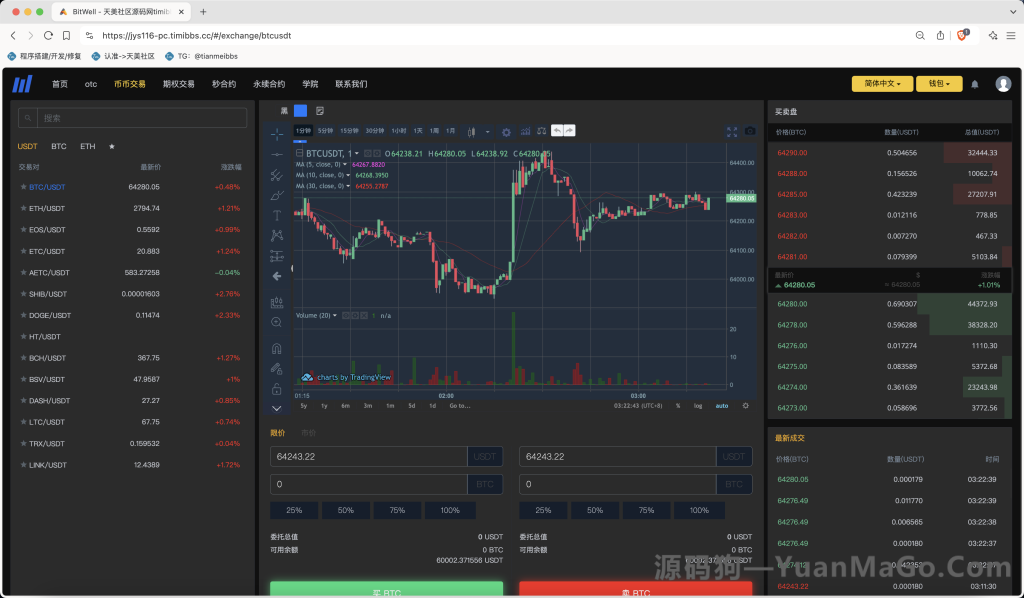Toggle auto scale on the price axis
This screenshot has height=598, width=1024.
tap(722, 406)
